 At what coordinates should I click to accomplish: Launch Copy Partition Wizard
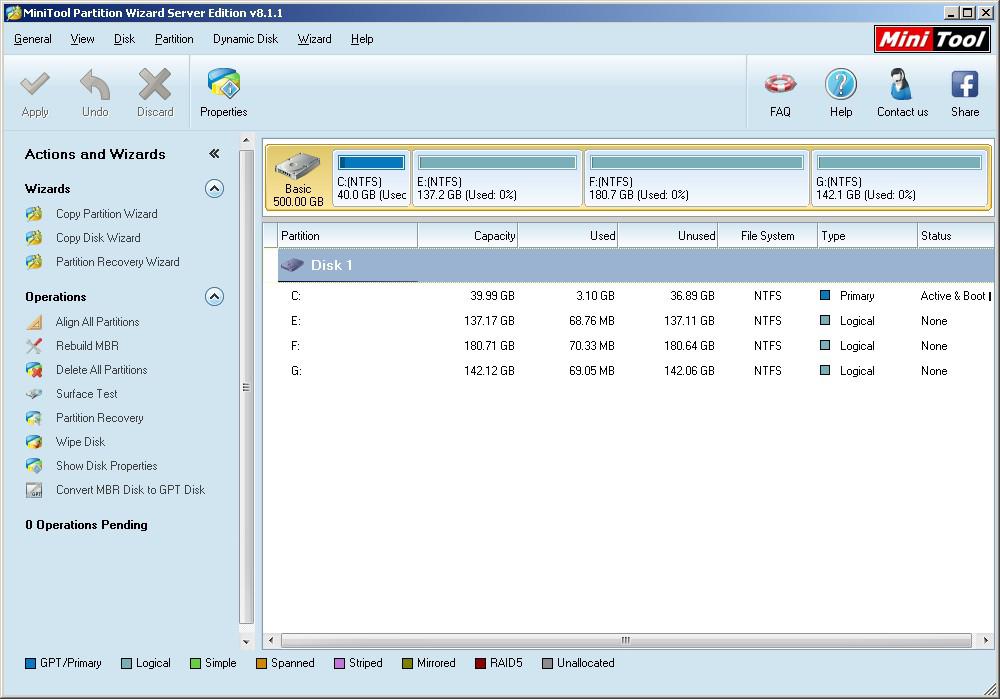[106, 214]
